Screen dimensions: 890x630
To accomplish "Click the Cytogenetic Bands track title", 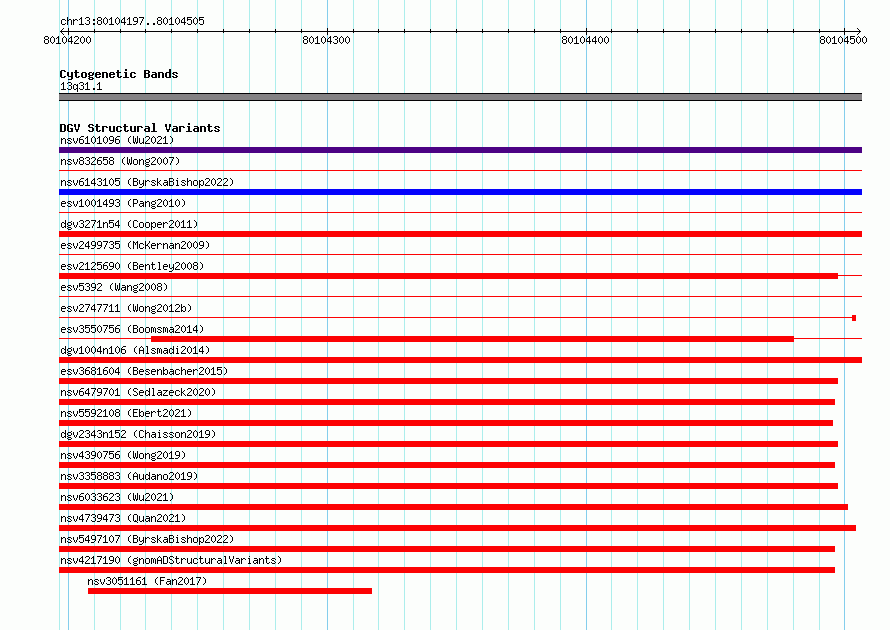I will pos(119,74).
